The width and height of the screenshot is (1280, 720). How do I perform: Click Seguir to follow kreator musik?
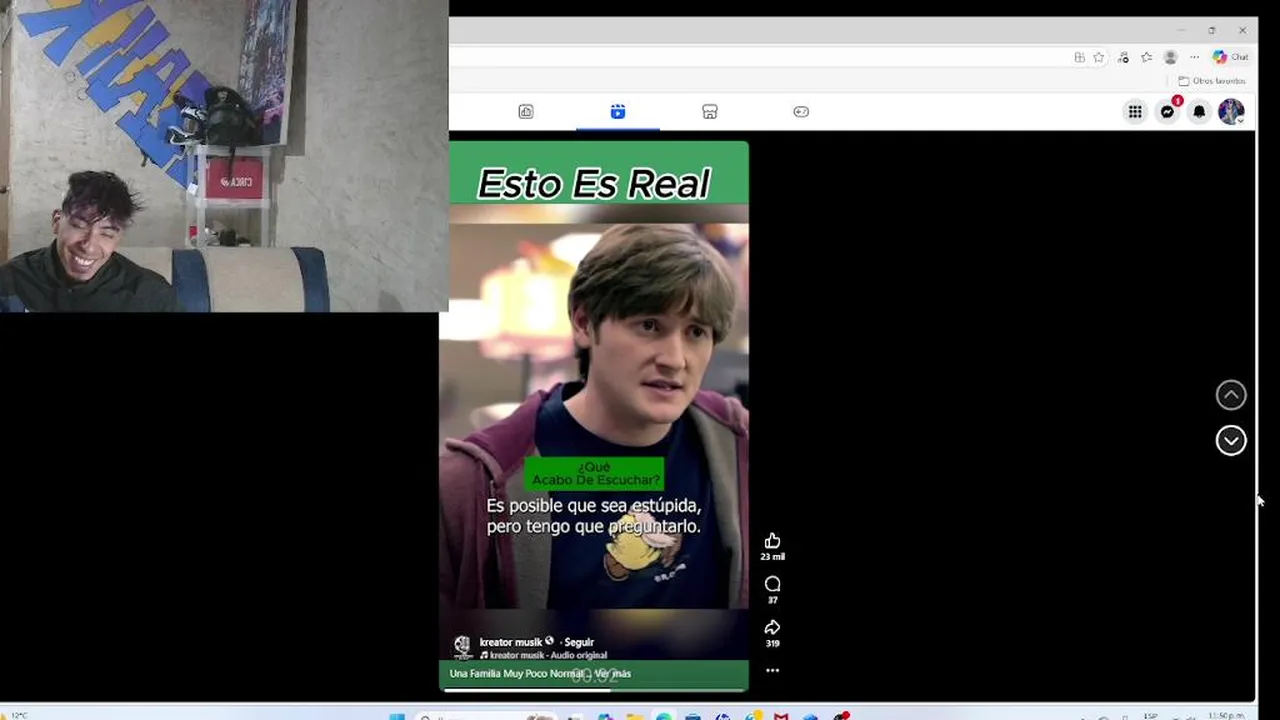point(579,642)
